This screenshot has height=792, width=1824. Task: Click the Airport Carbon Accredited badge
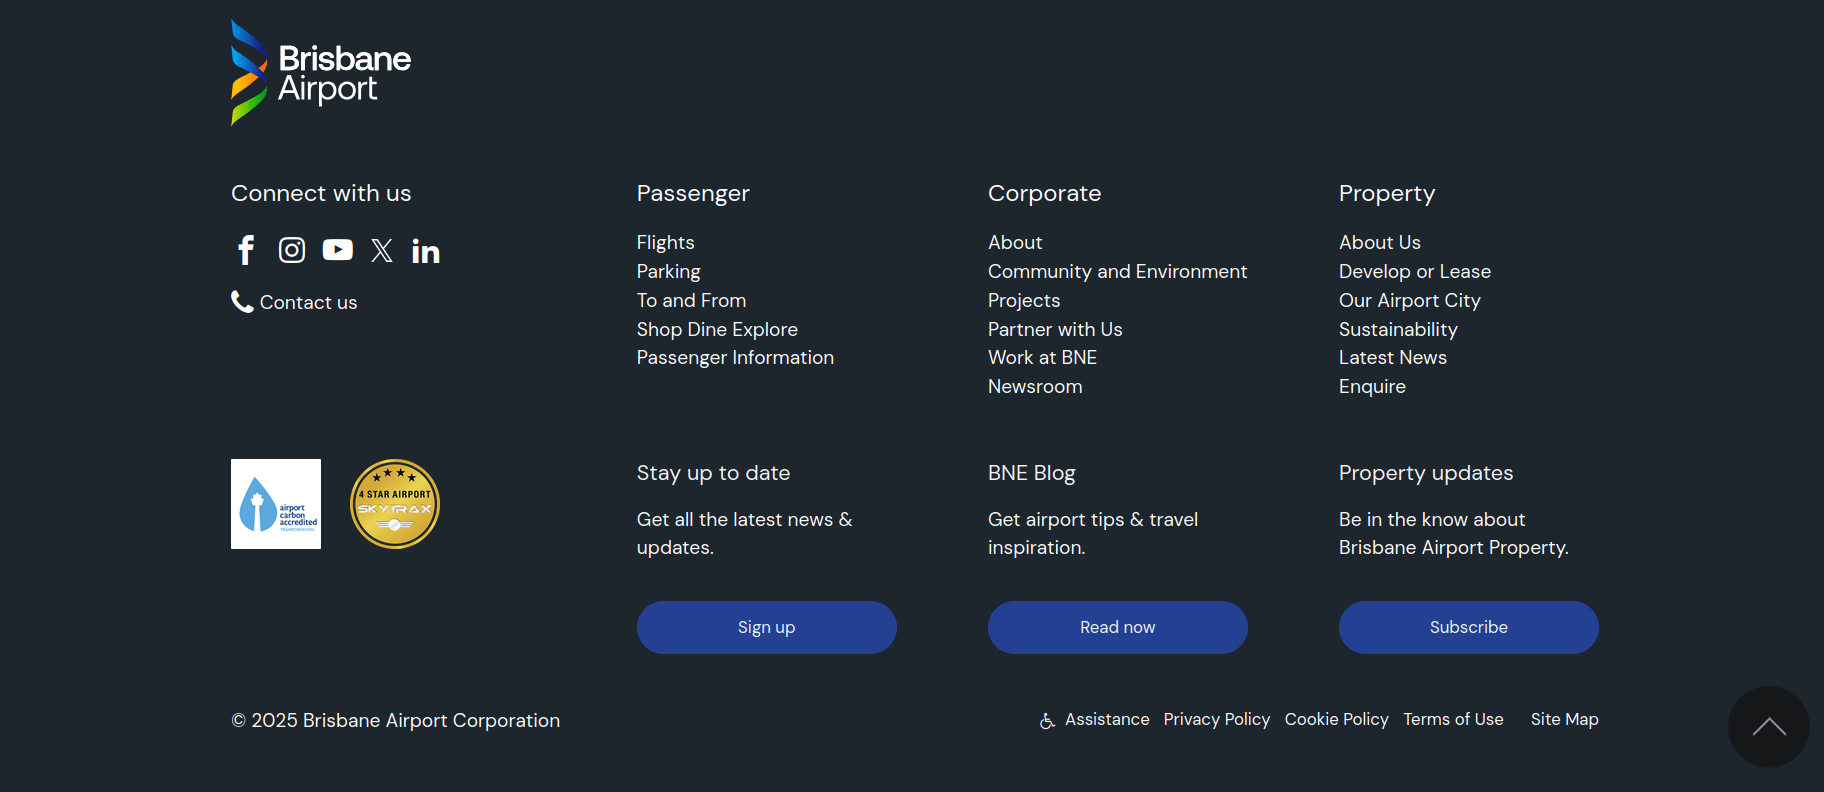(x=276, y=504)
